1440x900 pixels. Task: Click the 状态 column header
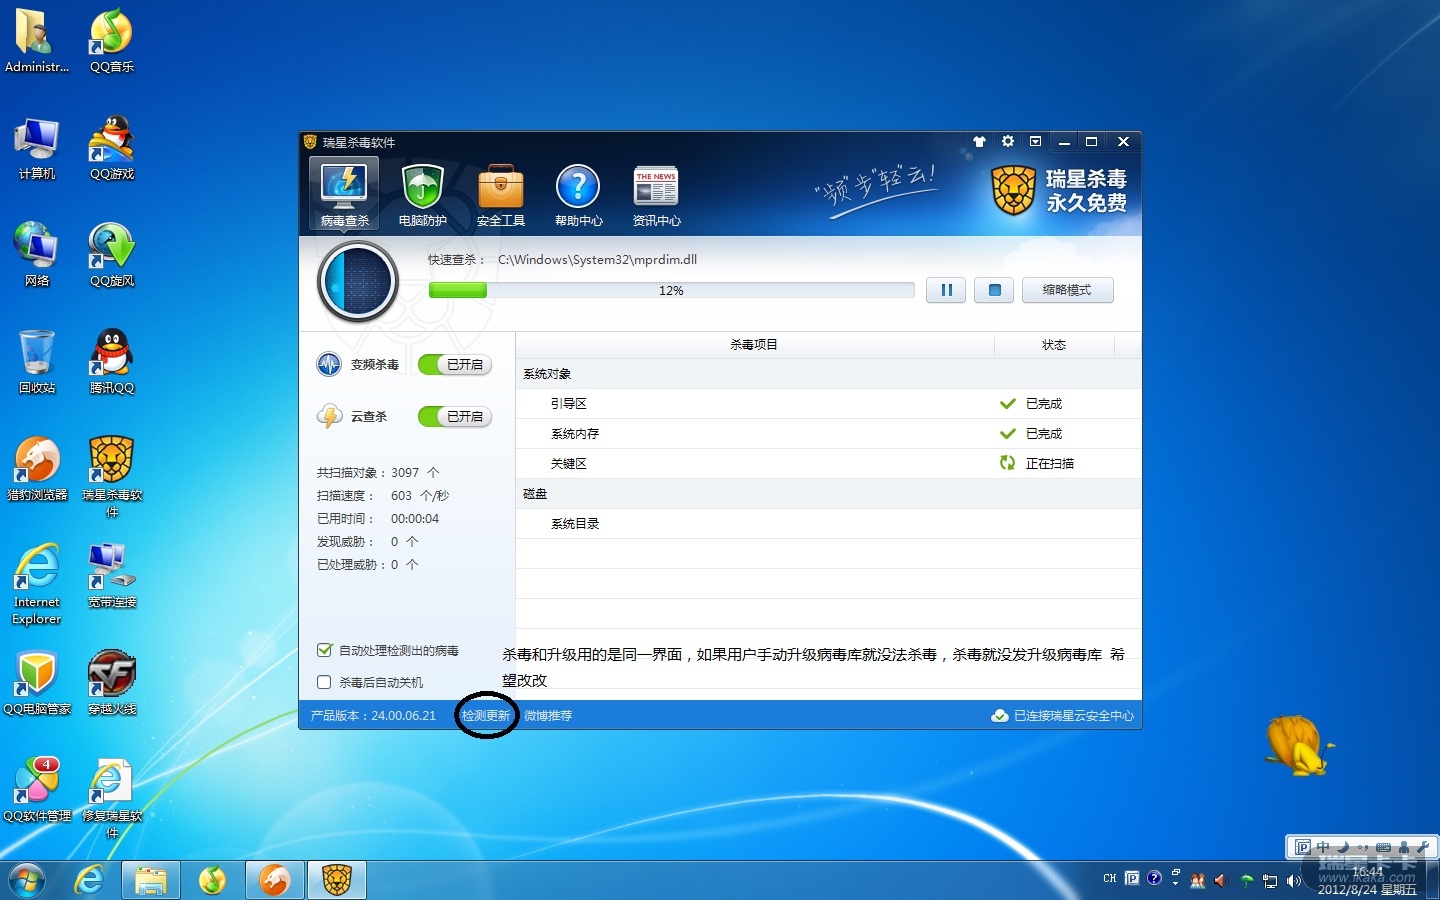click(x=1054, y=345)
